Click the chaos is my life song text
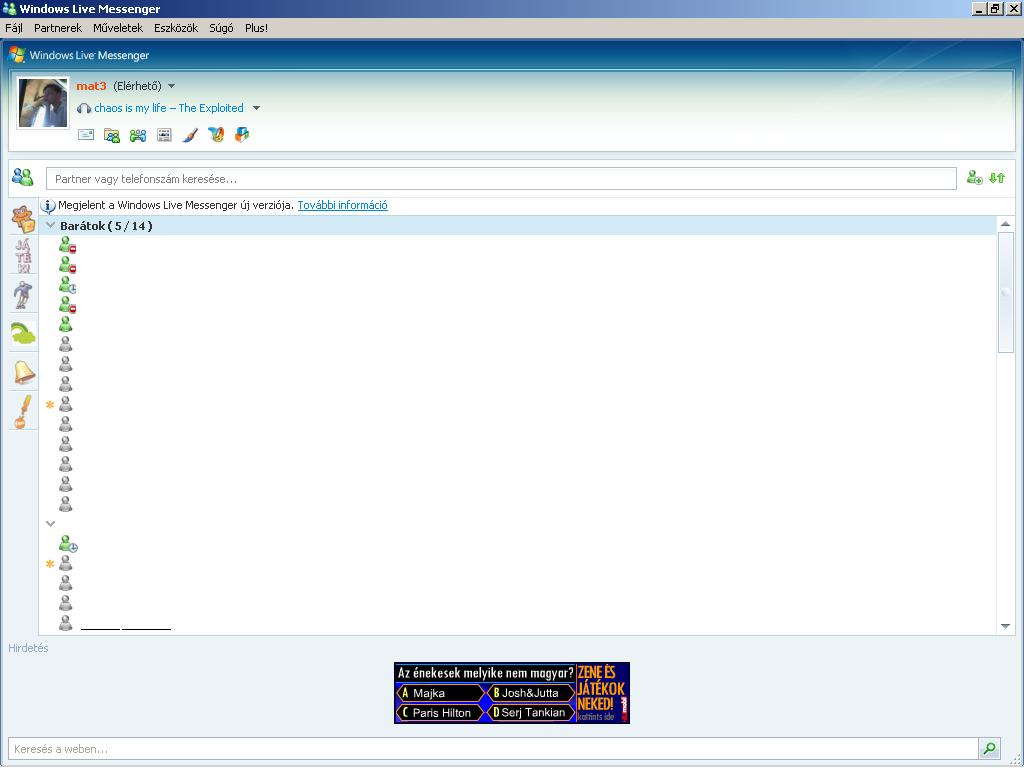Viewport: 1024px width, 768px height. pyautogui.click(x=169, y=108)
